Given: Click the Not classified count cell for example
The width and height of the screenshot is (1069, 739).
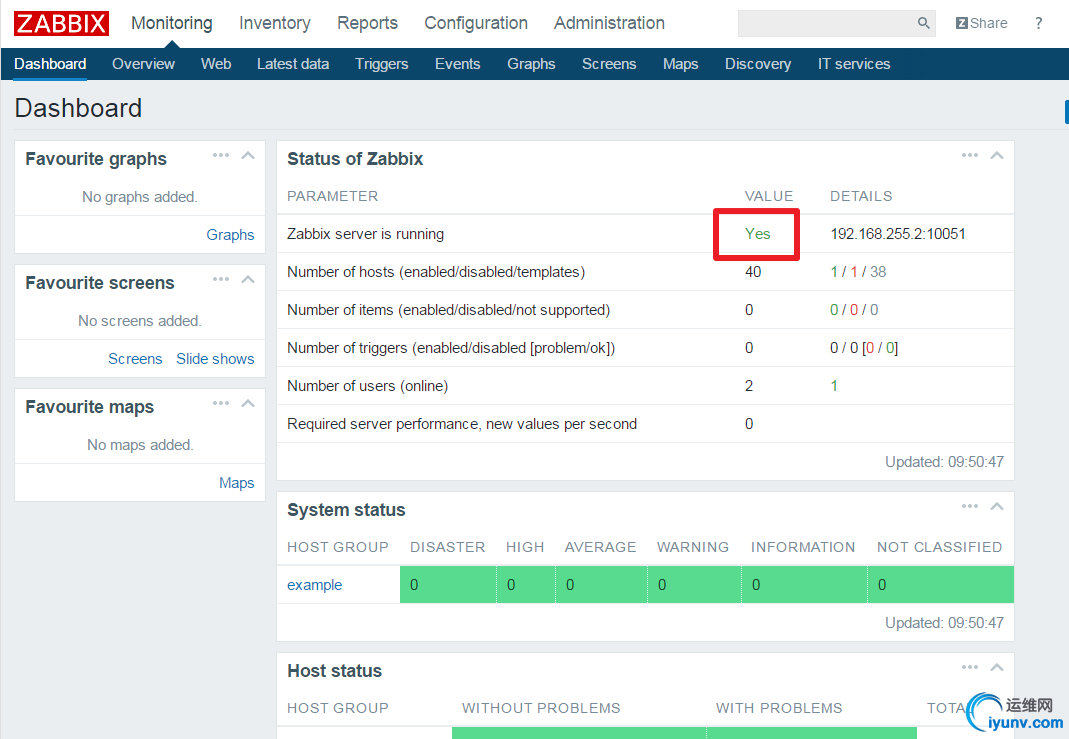Looking at the screenshot, I should pos(941,585).
